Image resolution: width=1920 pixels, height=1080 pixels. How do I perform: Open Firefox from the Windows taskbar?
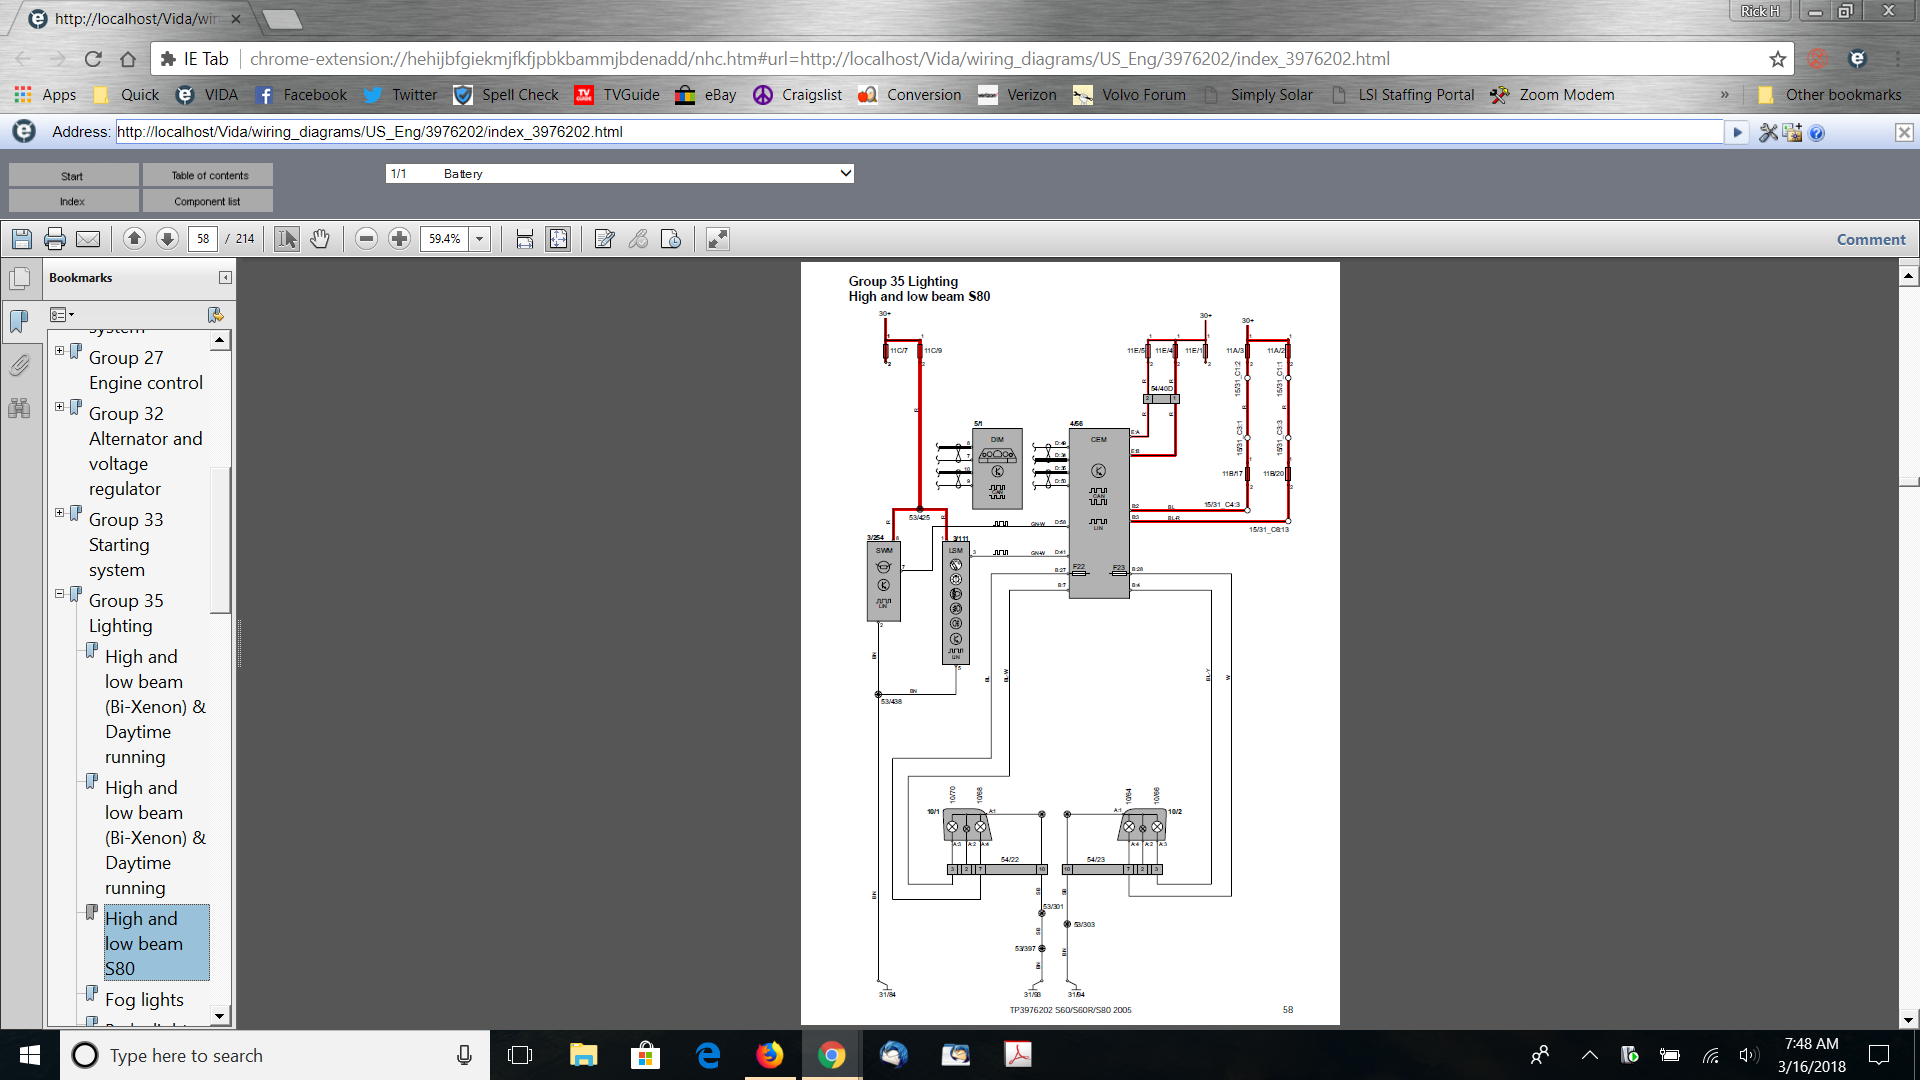[769, 1055]
